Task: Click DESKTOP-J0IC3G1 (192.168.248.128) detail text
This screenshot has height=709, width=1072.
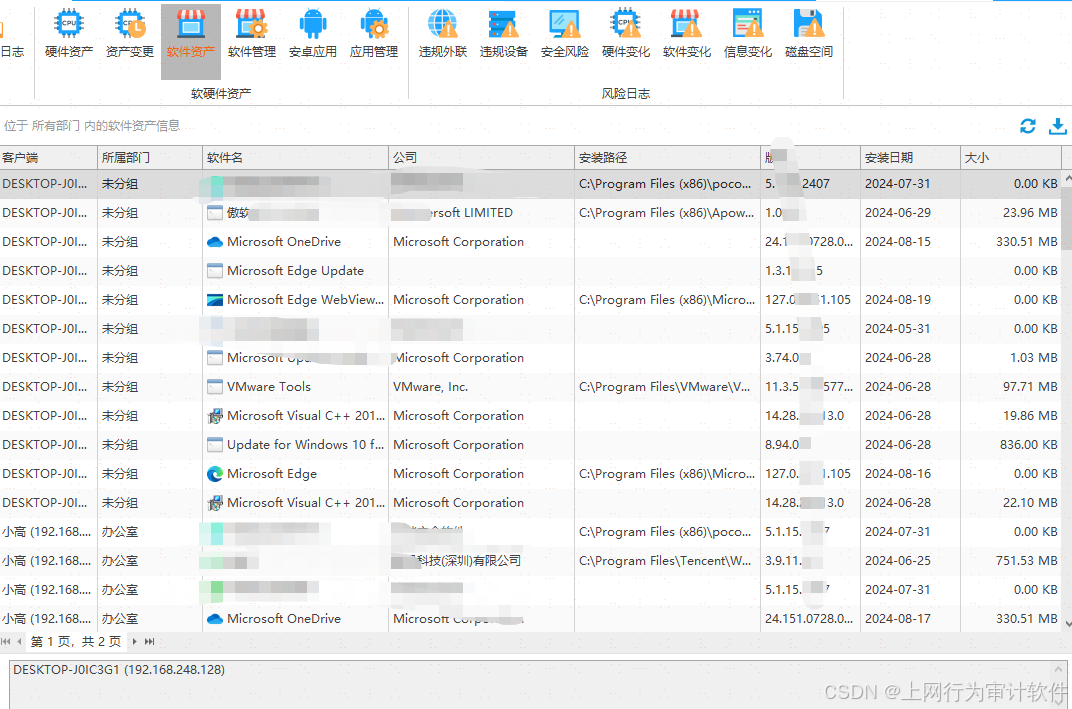Action: tap(119, 670)
